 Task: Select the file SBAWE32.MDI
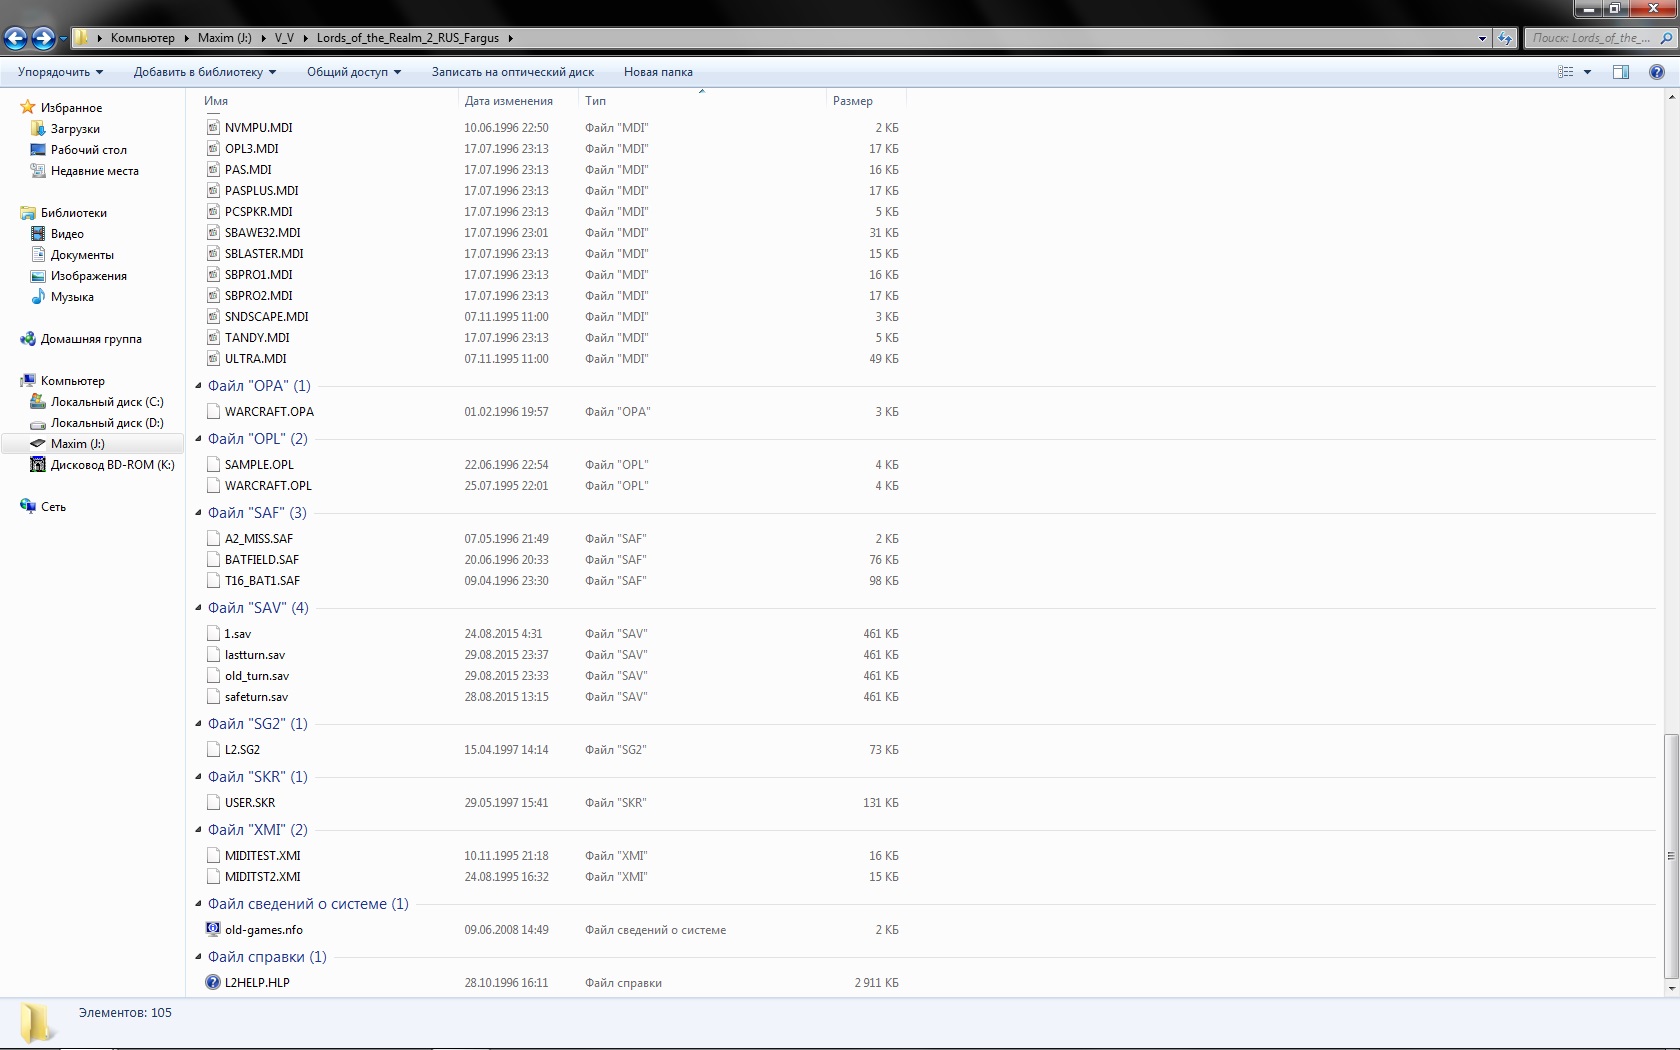(x=262, y=232)
